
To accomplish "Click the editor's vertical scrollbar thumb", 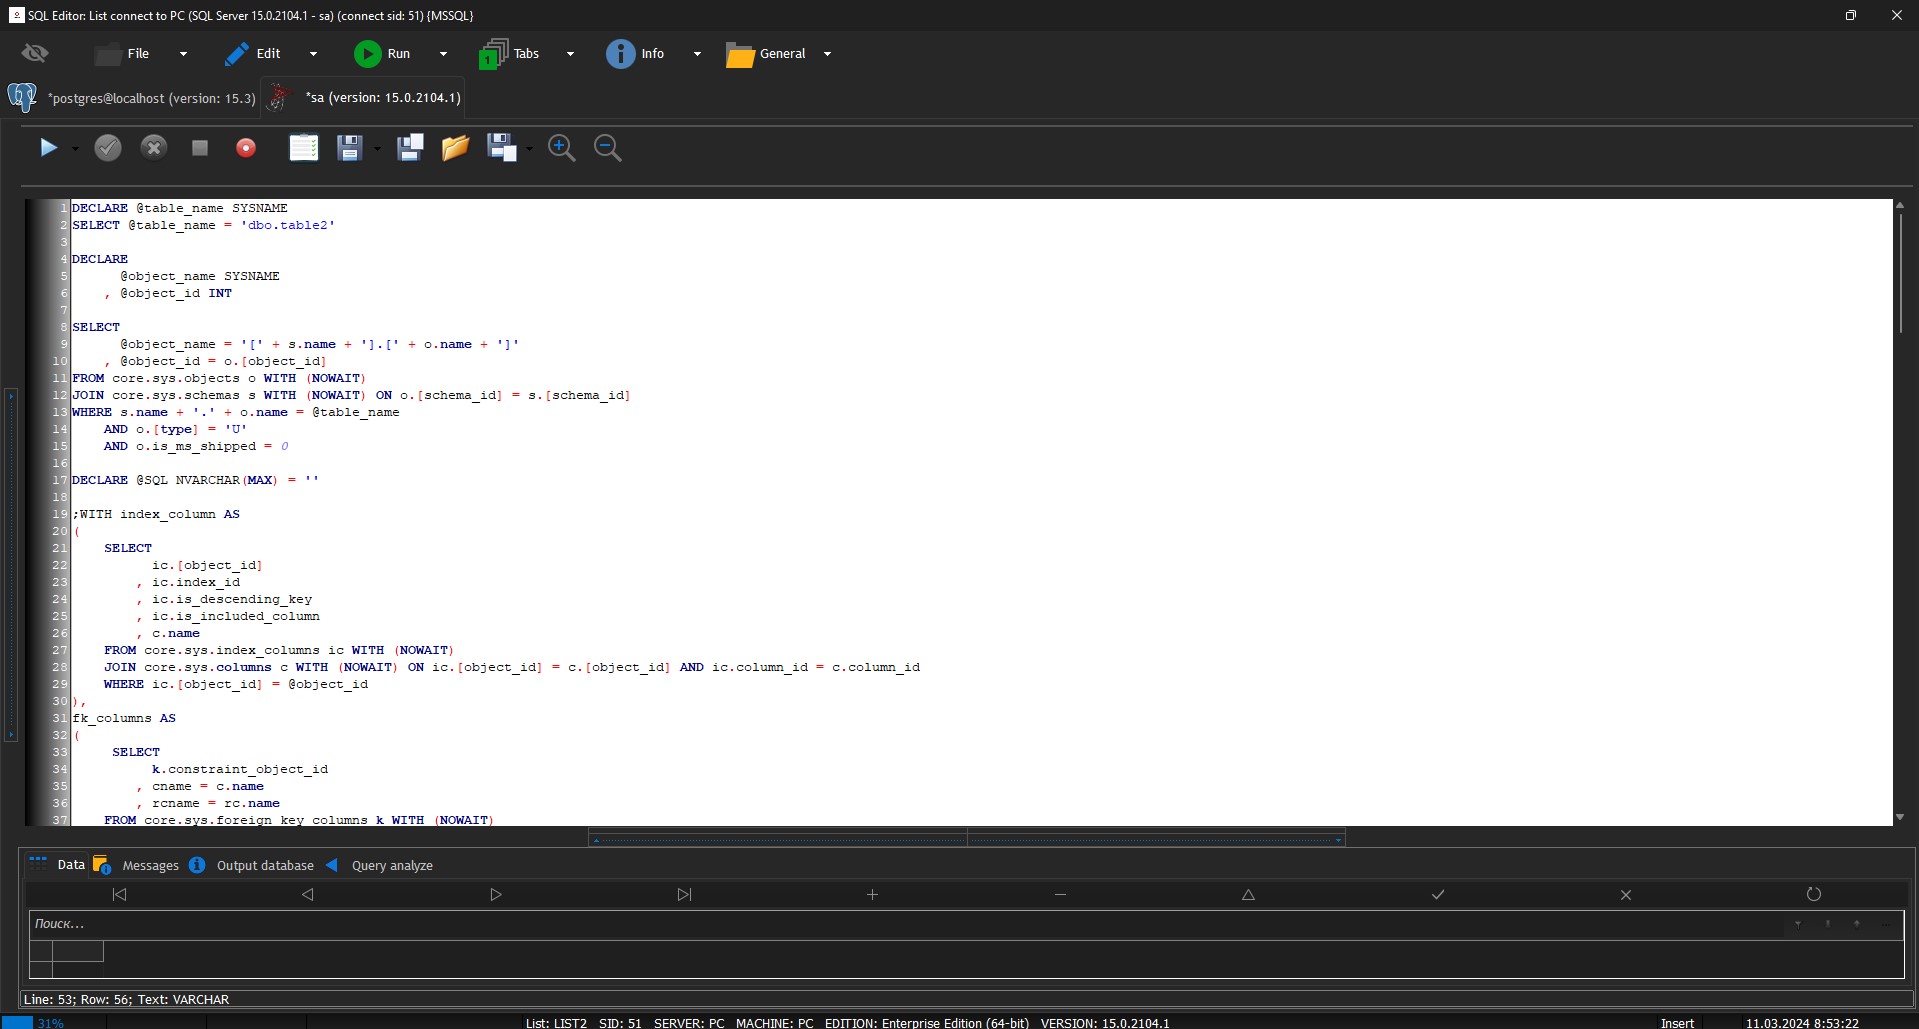I will 1900,273.
